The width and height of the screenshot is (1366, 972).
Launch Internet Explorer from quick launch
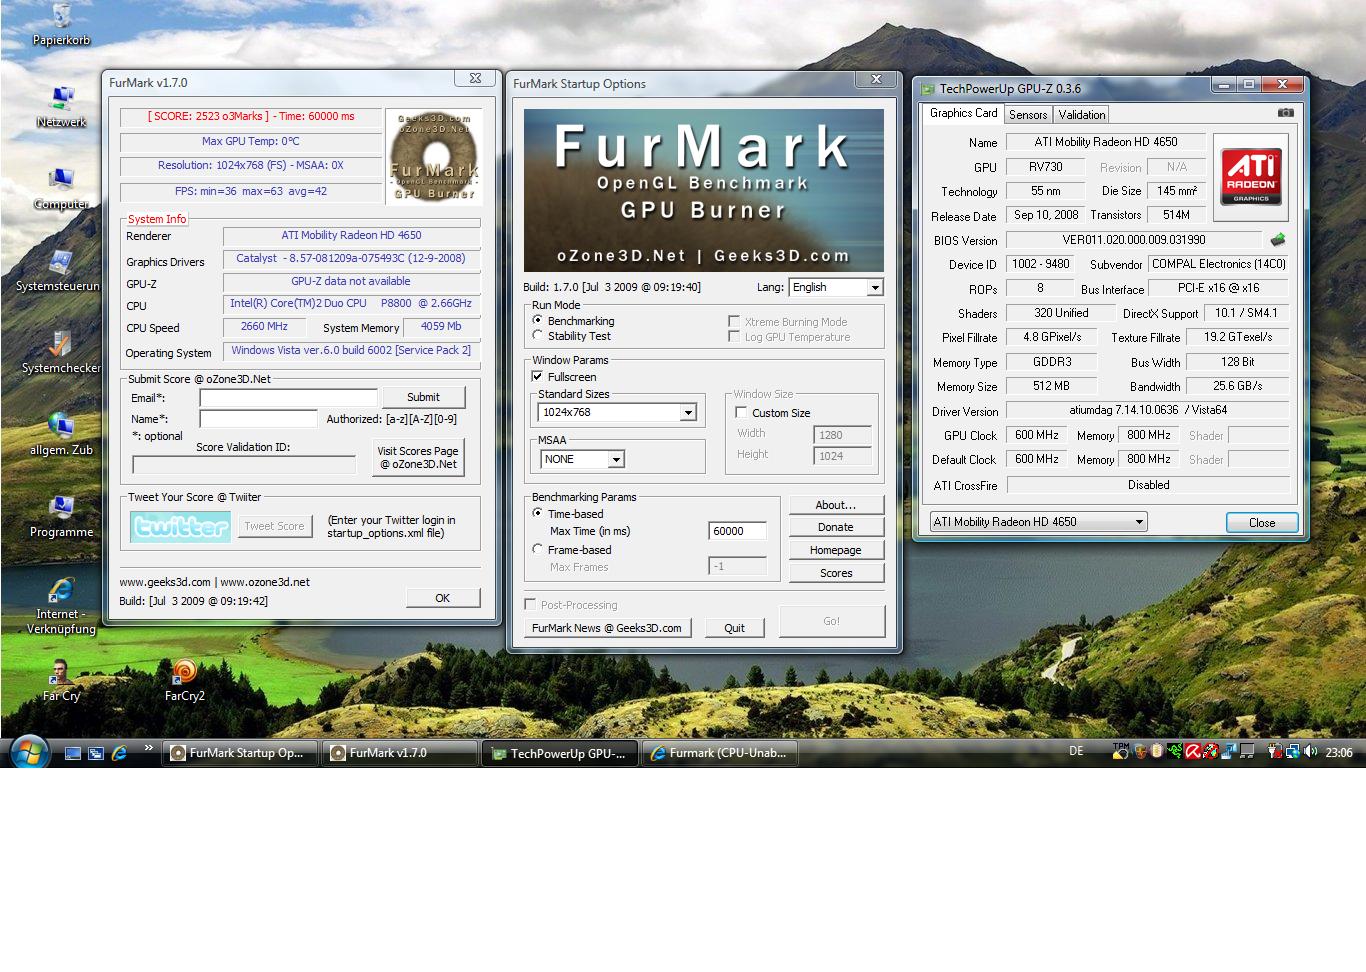click(119, 753)
